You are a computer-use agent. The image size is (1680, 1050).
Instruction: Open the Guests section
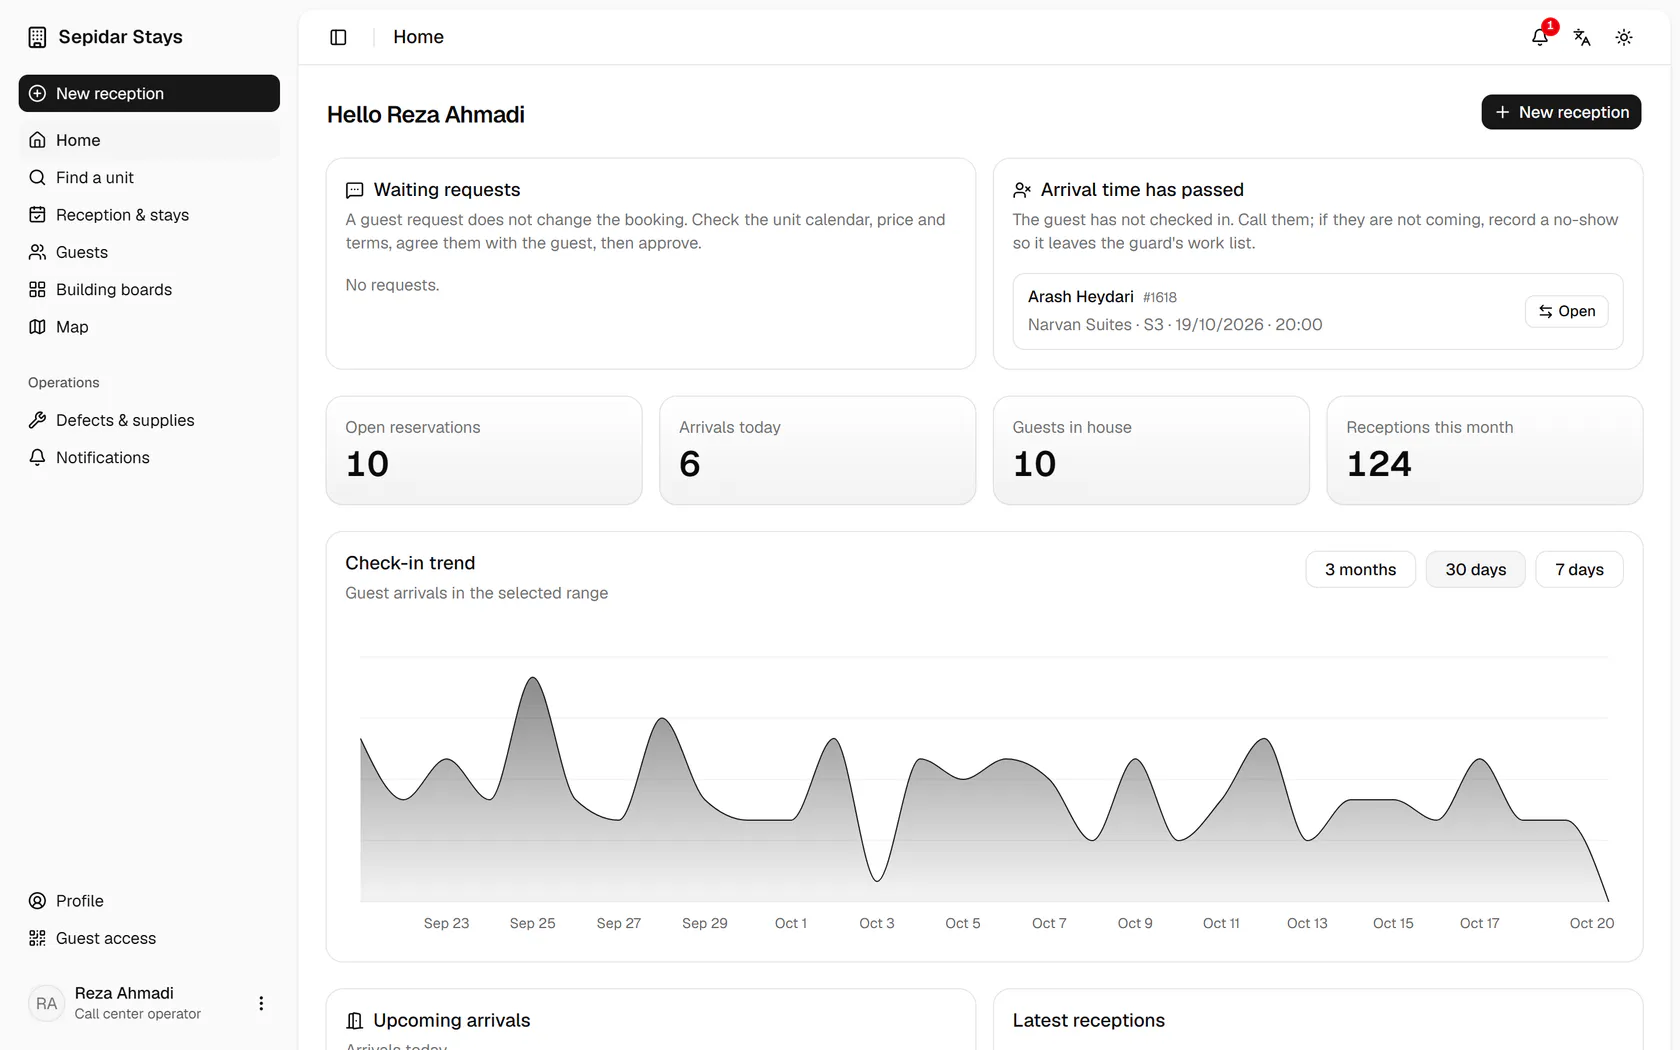[x=149, y=252]
